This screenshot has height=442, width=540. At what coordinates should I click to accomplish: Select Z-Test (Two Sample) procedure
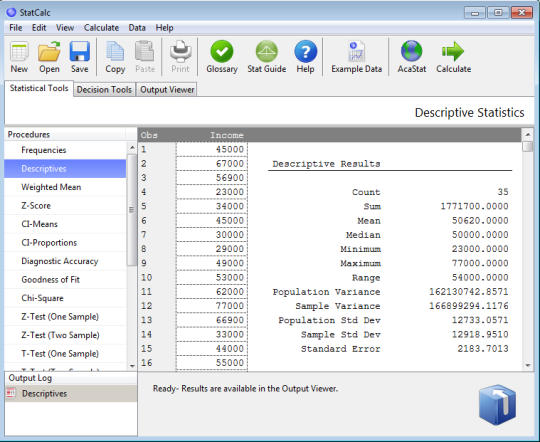click(x=65, y=335)
